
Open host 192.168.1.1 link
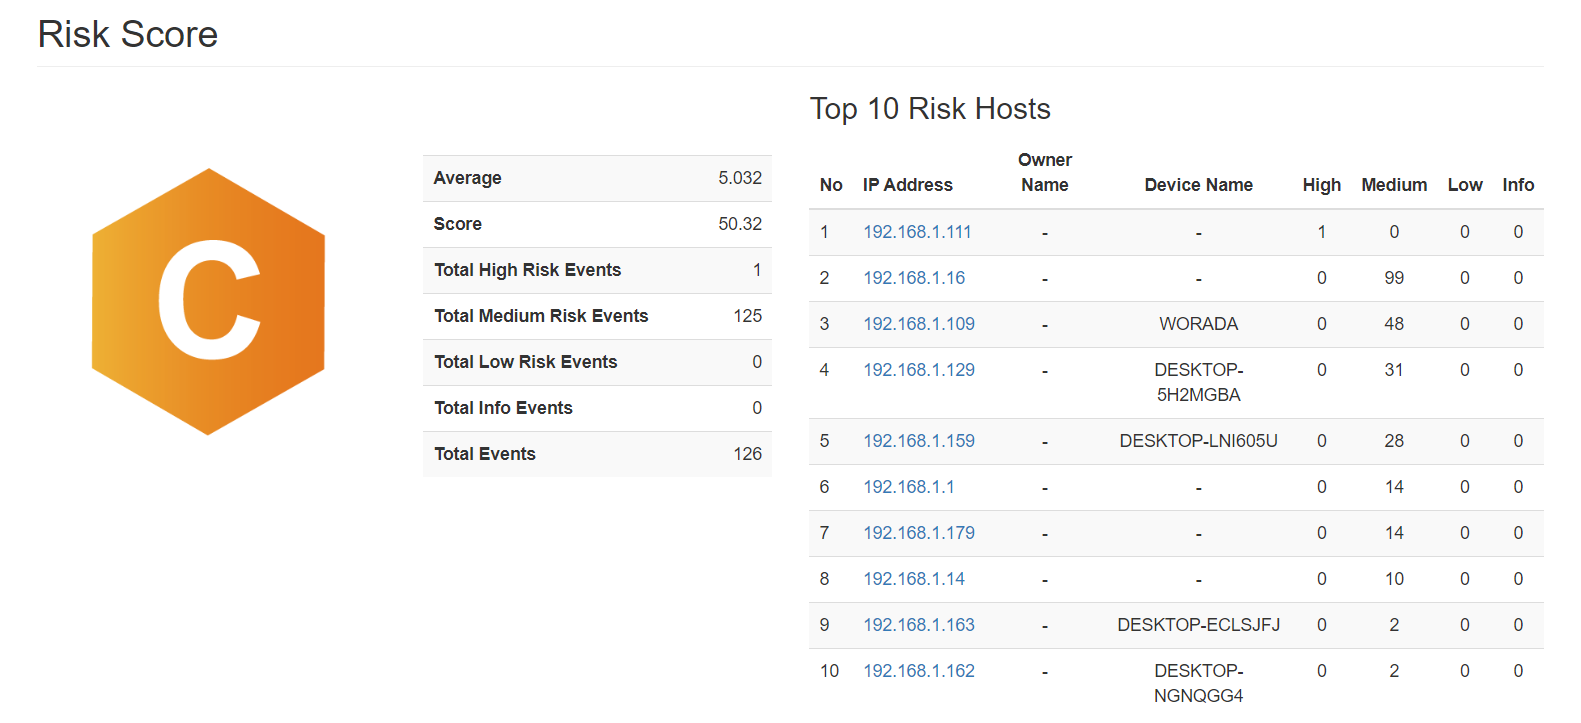(x=908, y=487)
